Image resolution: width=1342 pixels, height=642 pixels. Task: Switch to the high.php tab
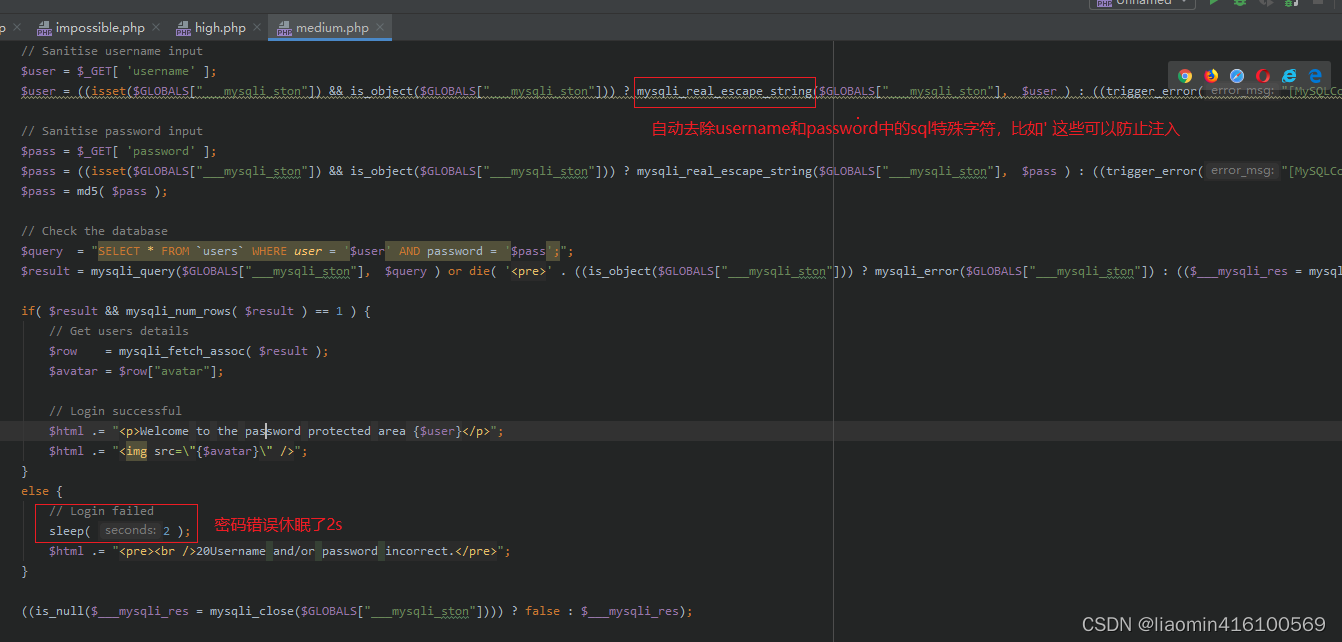pyautogui.click(x=220, y=28)
